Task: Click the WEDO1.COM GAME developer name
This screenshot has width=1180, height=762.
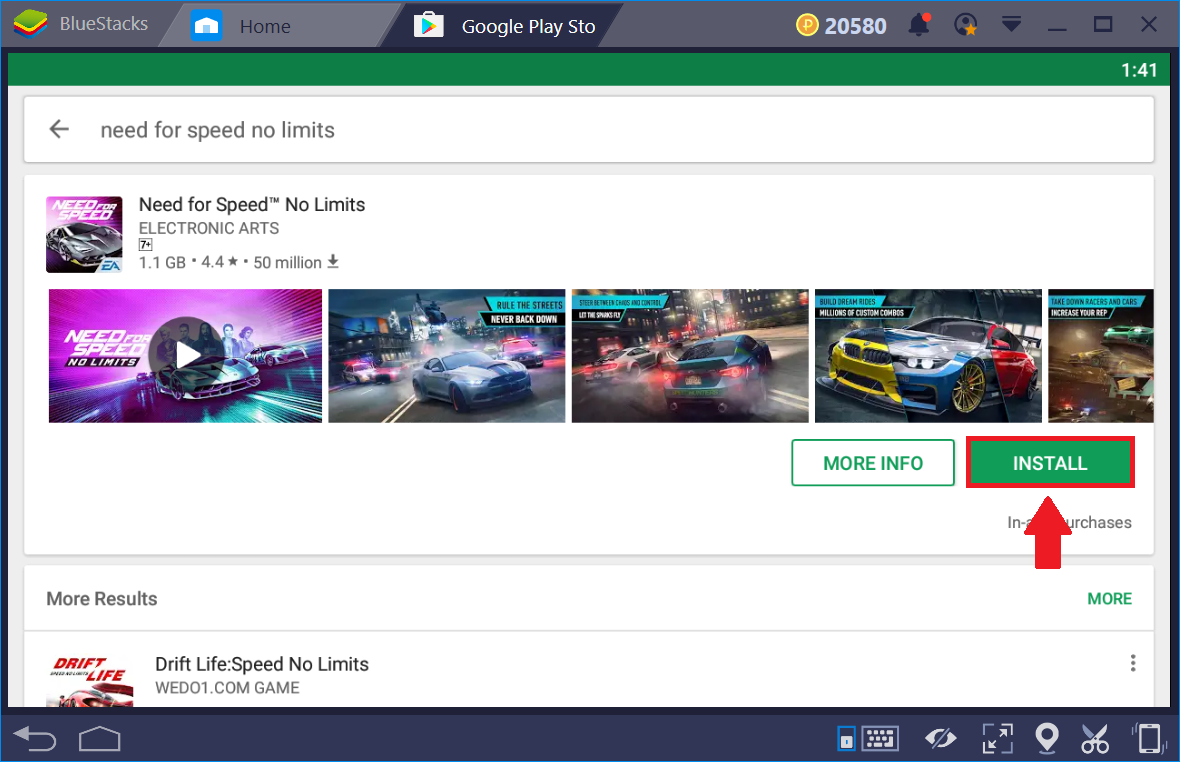Action: tap(227, 688)
